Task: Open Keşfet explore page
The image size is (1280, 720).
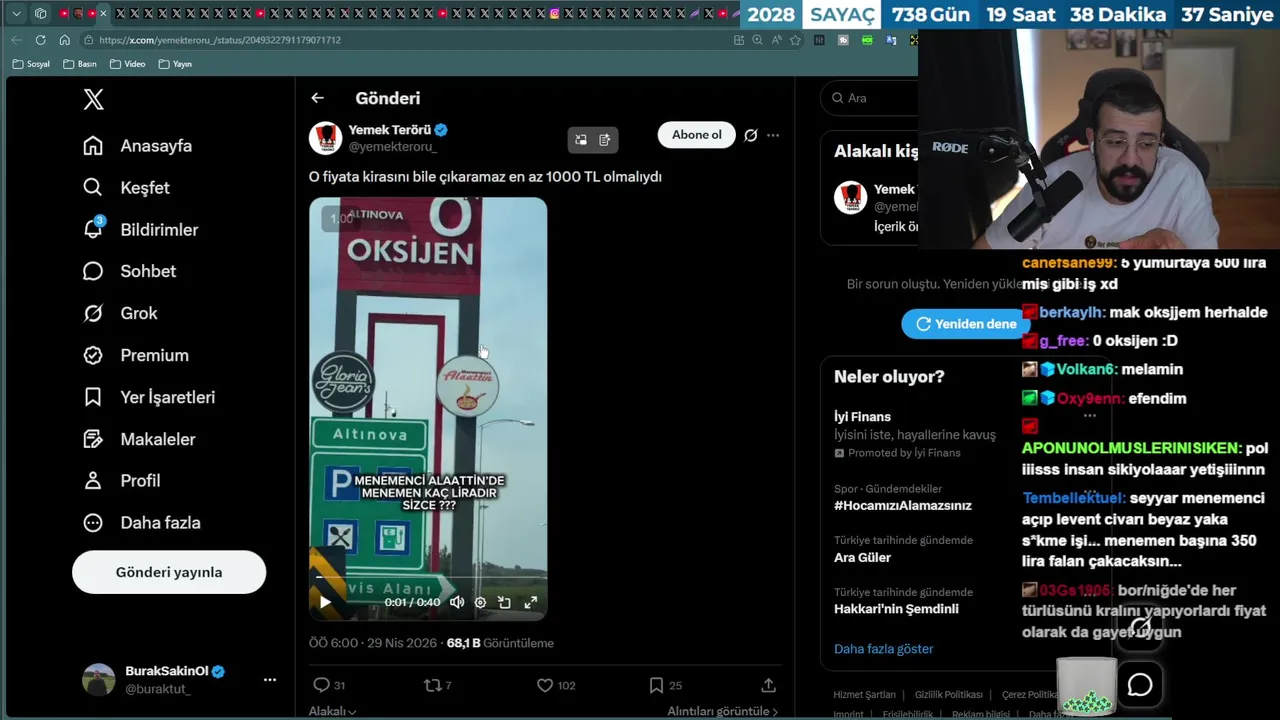Action: pos(126,188)
